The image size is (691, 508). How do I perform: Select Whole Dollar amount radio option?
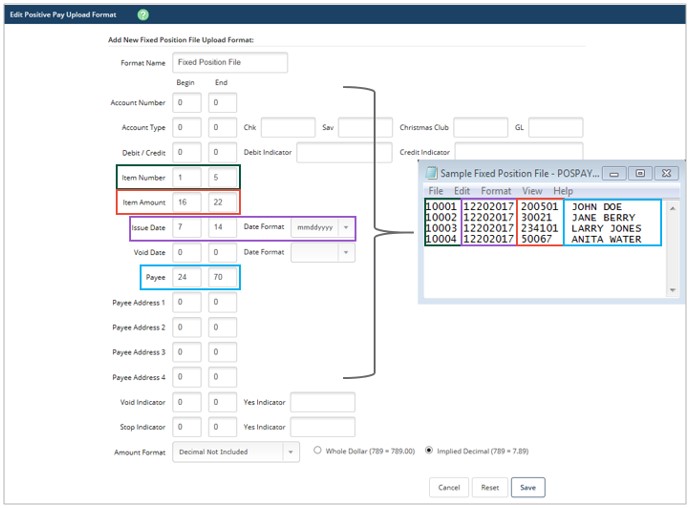click(x=317, y=450)
